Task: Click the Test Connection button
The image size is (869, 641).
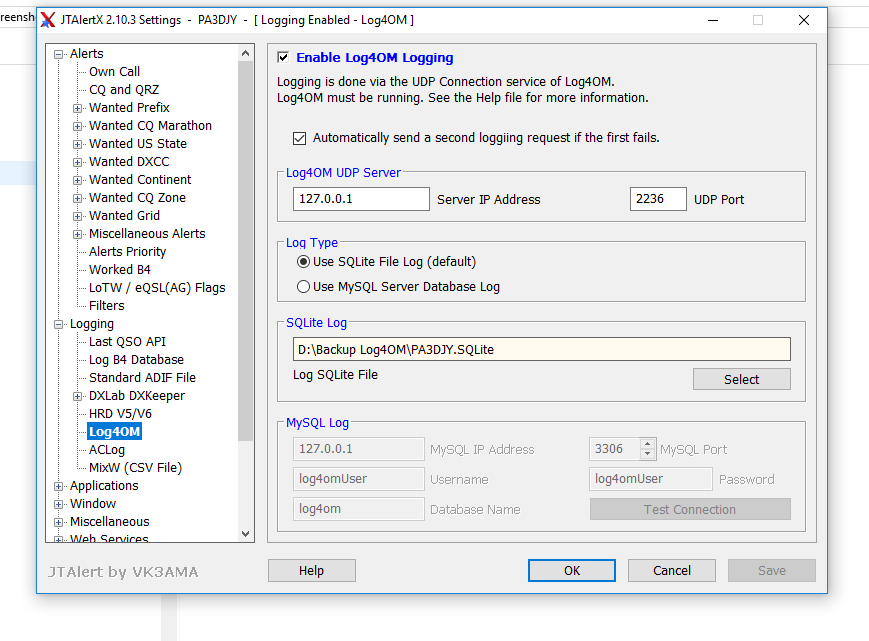Action: [690, 510]
